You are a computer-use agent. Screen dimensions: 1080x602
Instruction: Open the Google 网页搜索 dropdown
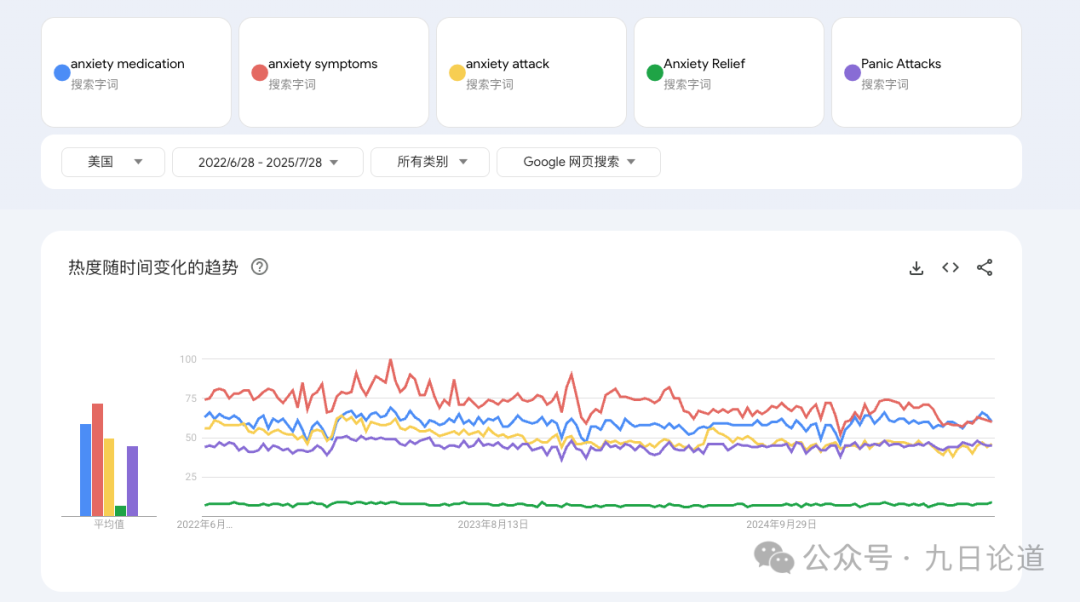click(578, 162)
